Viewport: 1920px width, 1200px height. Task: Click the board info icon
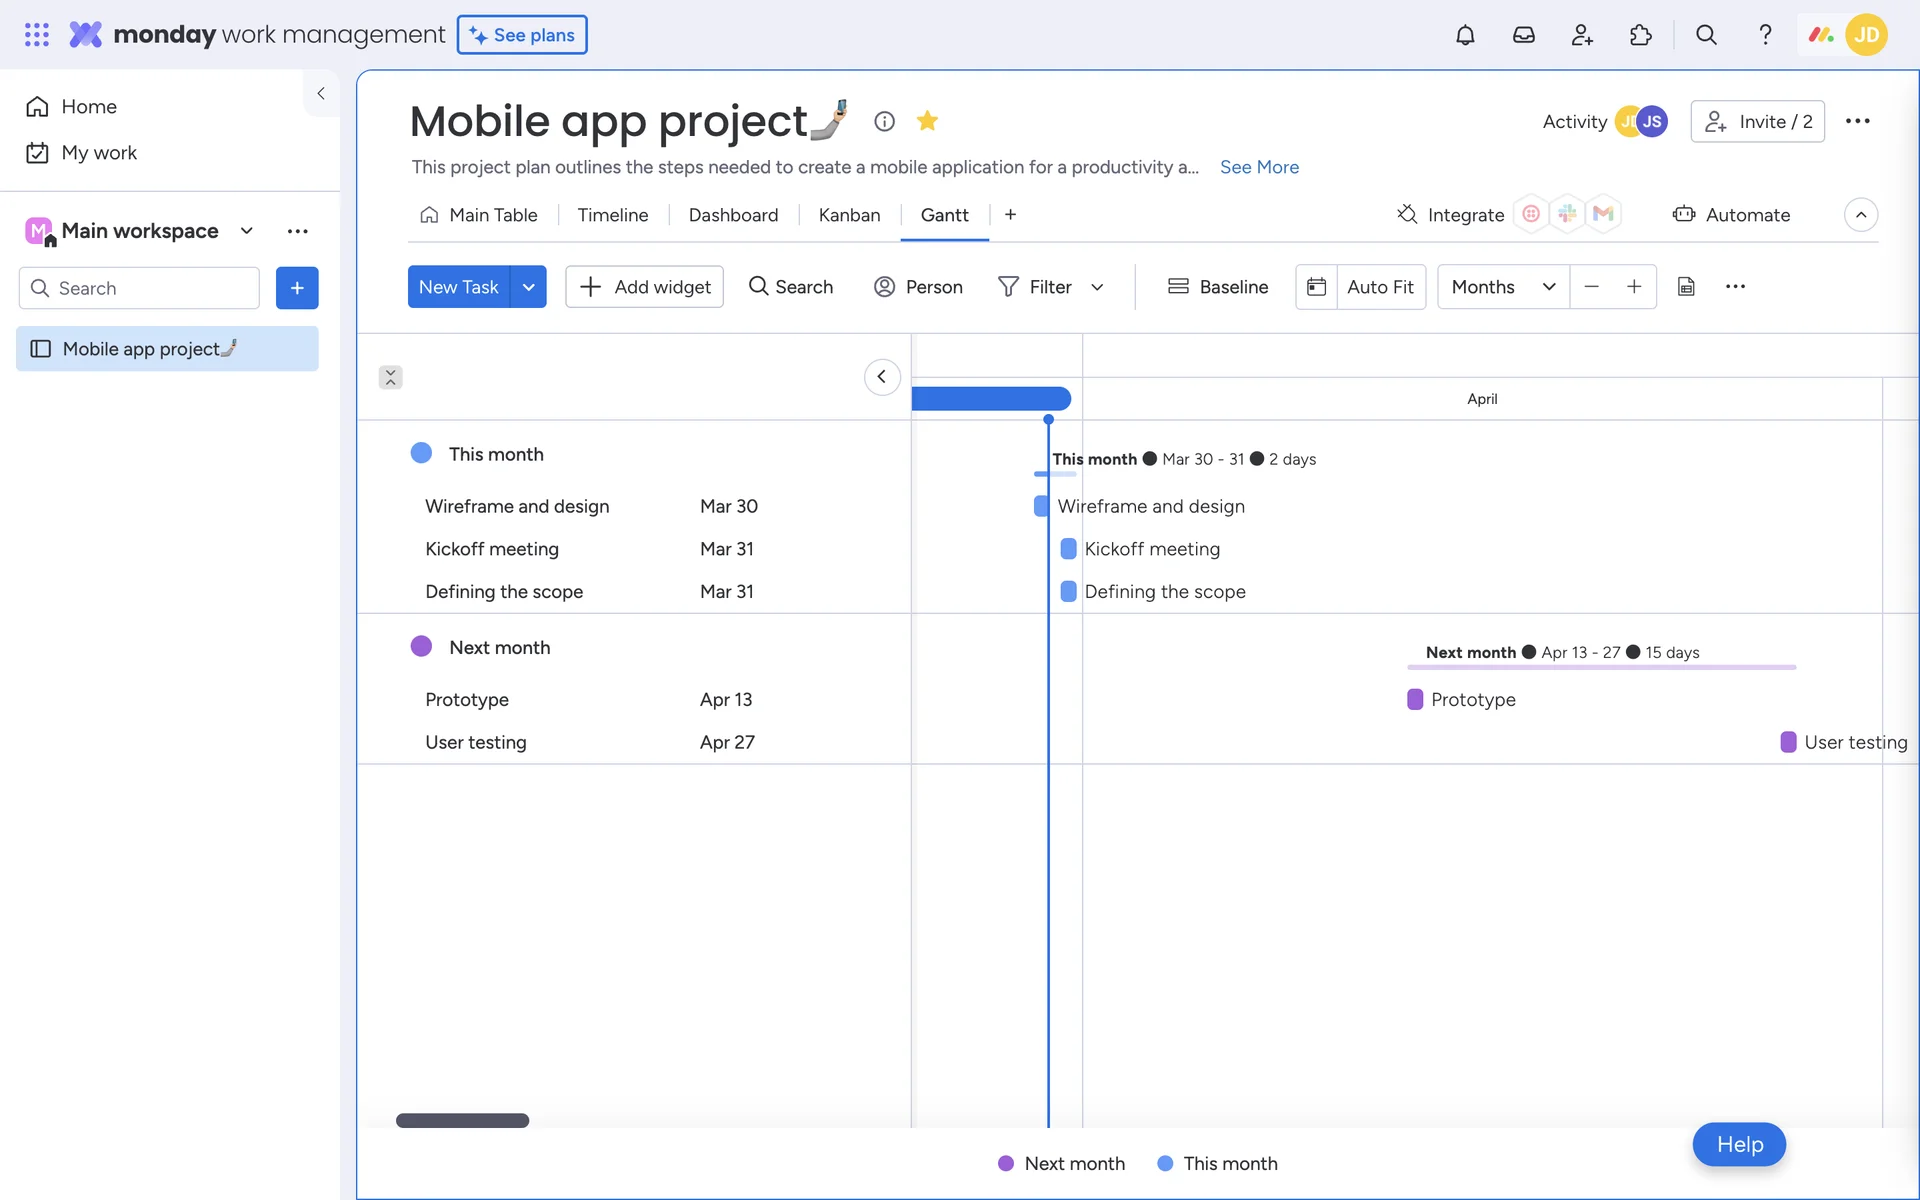coord(884,121)
